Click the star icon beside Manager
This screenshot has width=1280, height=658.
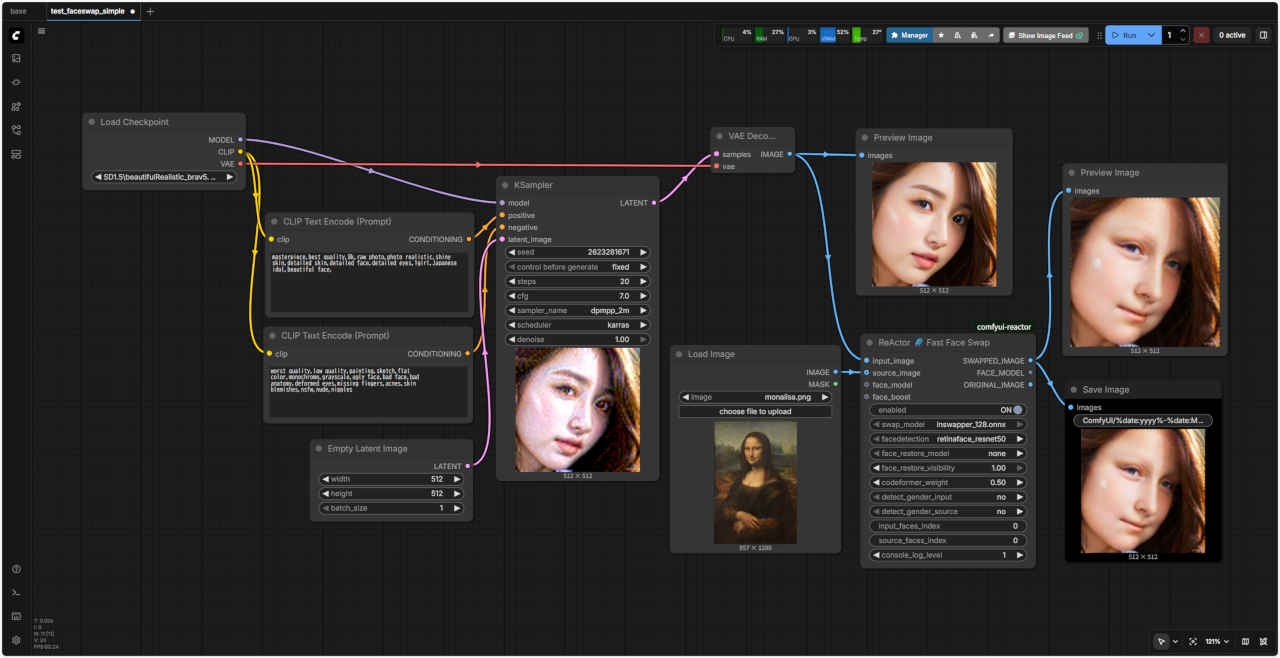coord(941,35)
